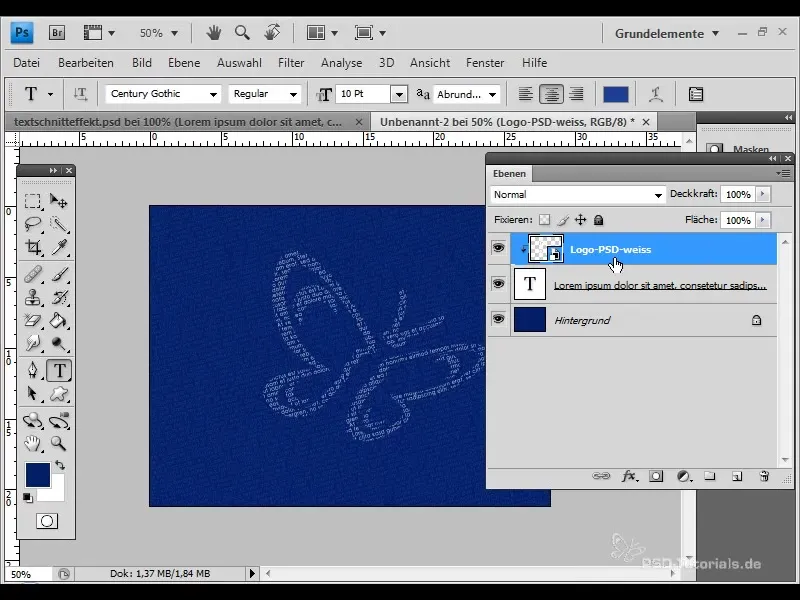Launch Adobe Bridge from top bar
The height and width of the screenshot is (600, 800).
point(57,33)
